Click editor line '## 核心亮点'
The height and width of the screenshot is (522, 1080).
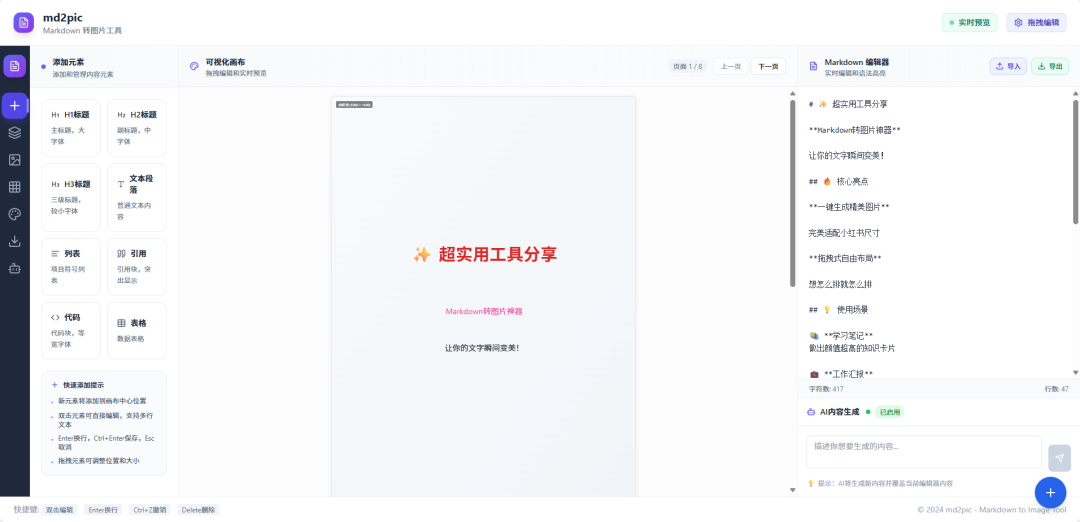[838, 181]
